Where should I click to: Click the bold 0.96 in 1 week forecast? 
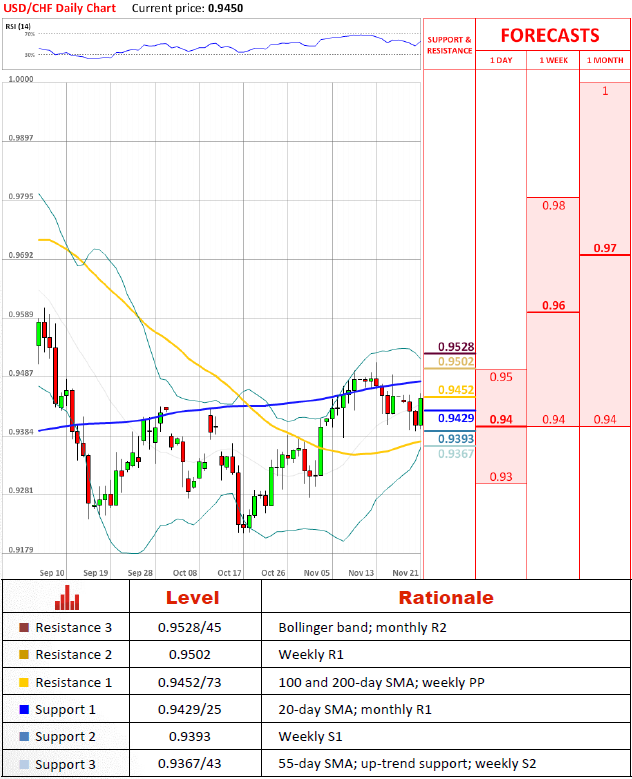tap(553, 305)
